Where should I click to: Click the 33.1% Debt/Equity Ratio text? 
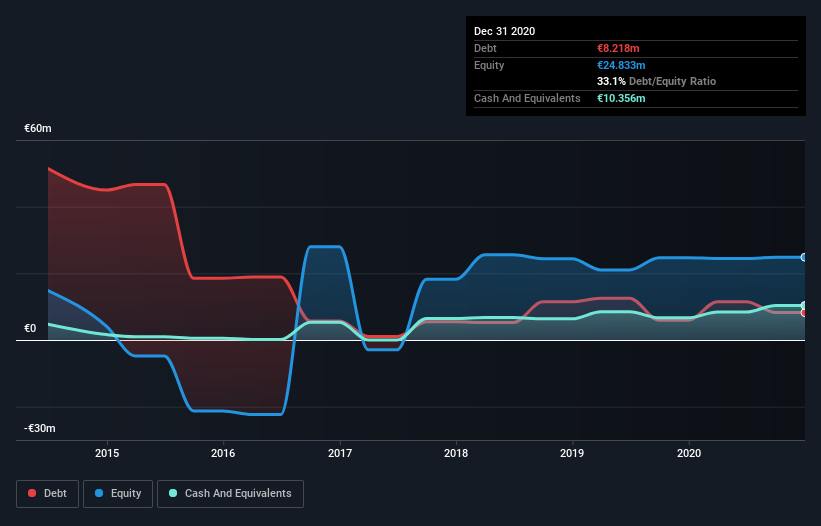coord(656,81)
